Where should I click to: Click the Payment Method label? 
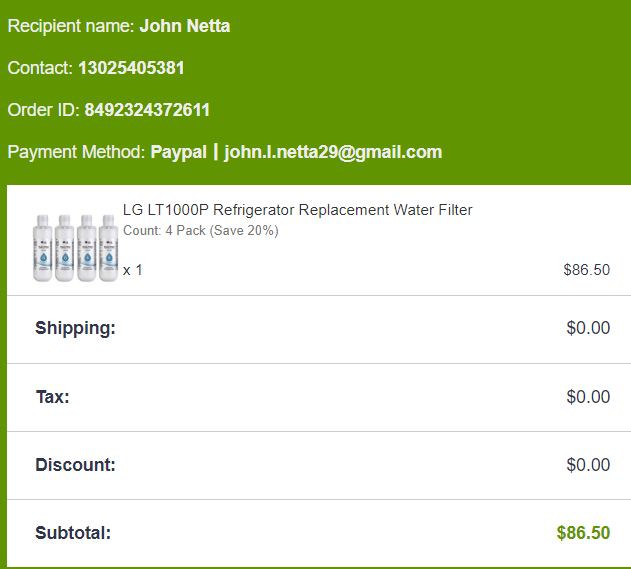76,152
